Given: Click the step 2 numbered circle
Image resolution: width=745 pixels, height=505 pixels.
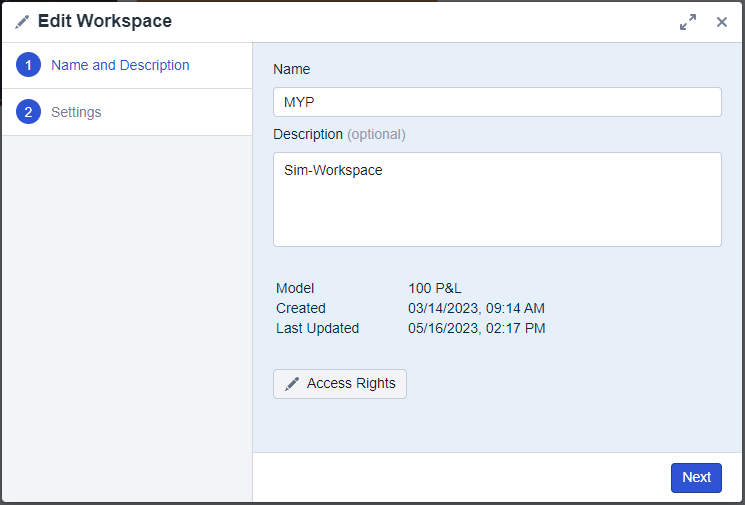Looking at the screenshot, I should coord(28,112).
